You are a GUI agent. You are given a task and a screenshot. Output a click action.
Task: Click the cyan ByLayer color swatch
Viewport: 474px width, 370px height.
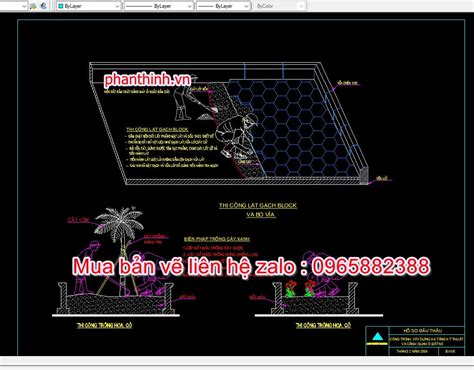click(61, 6)
